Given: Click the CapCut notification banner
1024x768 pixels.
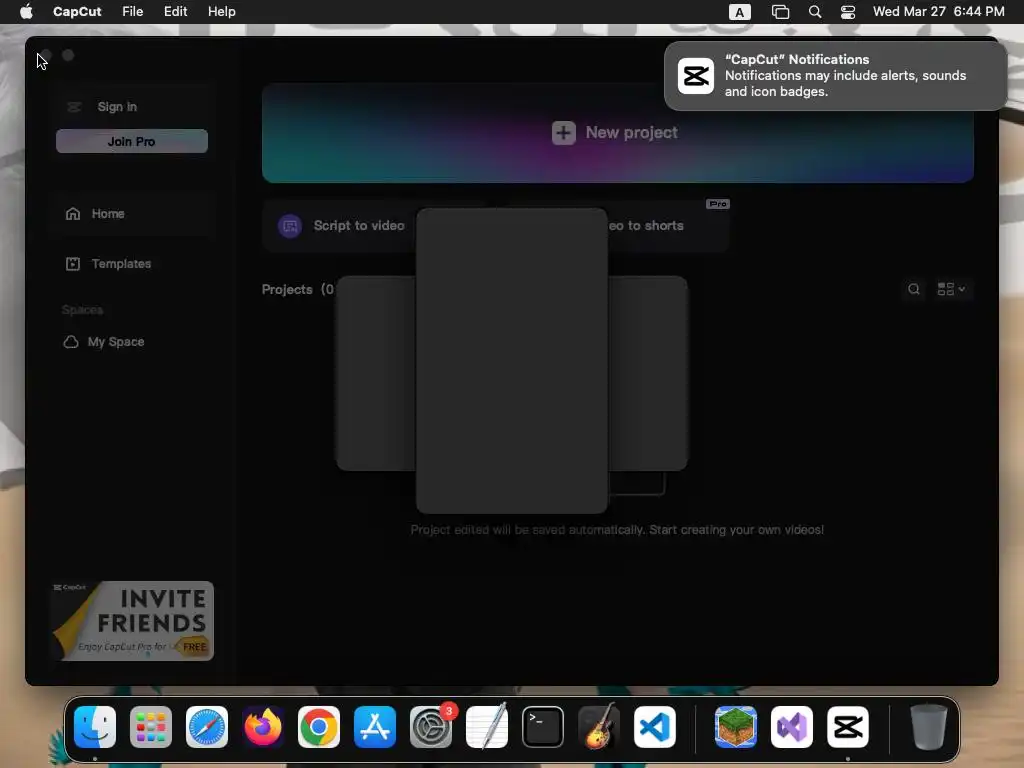Looking at the screenshot, I should coord(835,76).
